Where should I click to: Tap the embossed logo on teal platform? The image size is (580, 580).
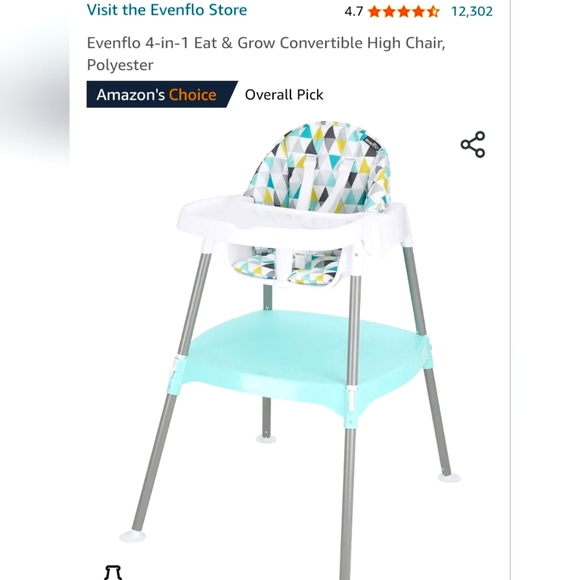pyautogui.click(x=254, y=386)
